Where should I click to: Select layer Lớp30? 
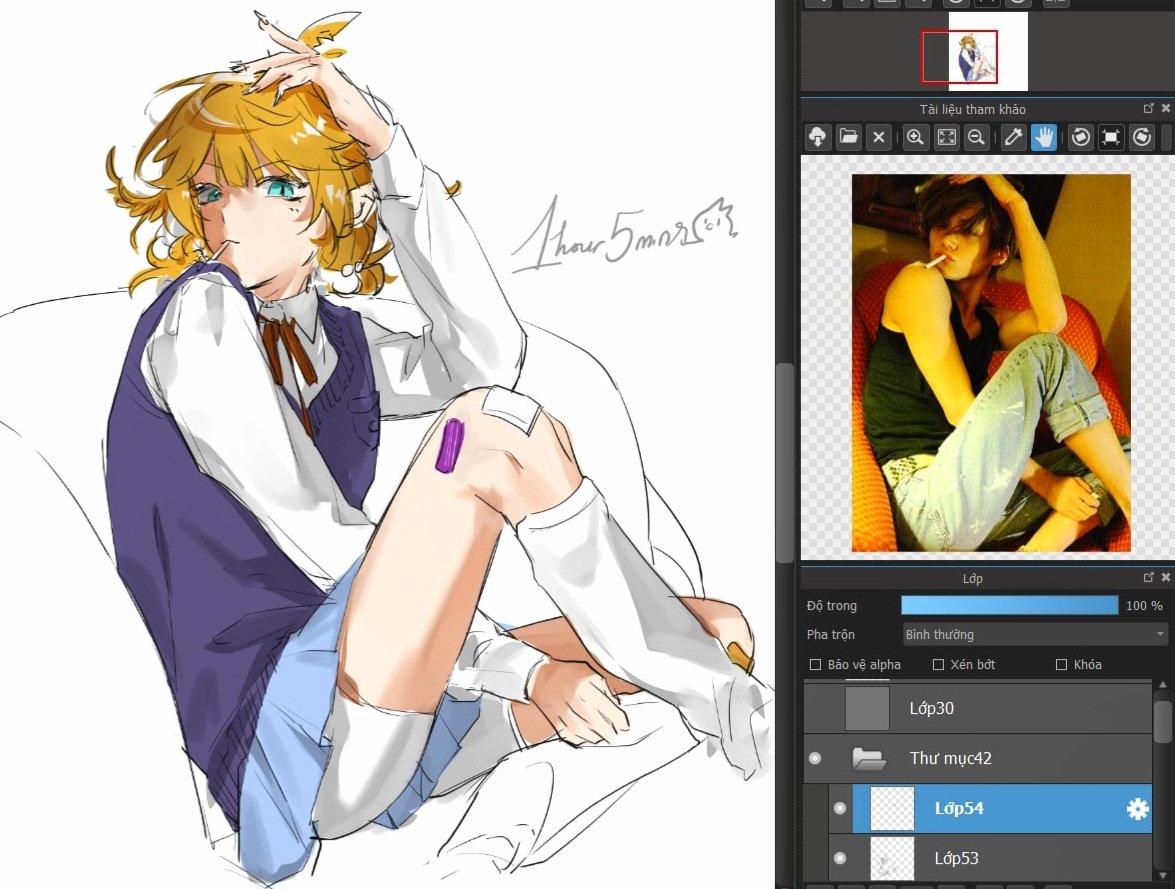click(x=977, y=708)
